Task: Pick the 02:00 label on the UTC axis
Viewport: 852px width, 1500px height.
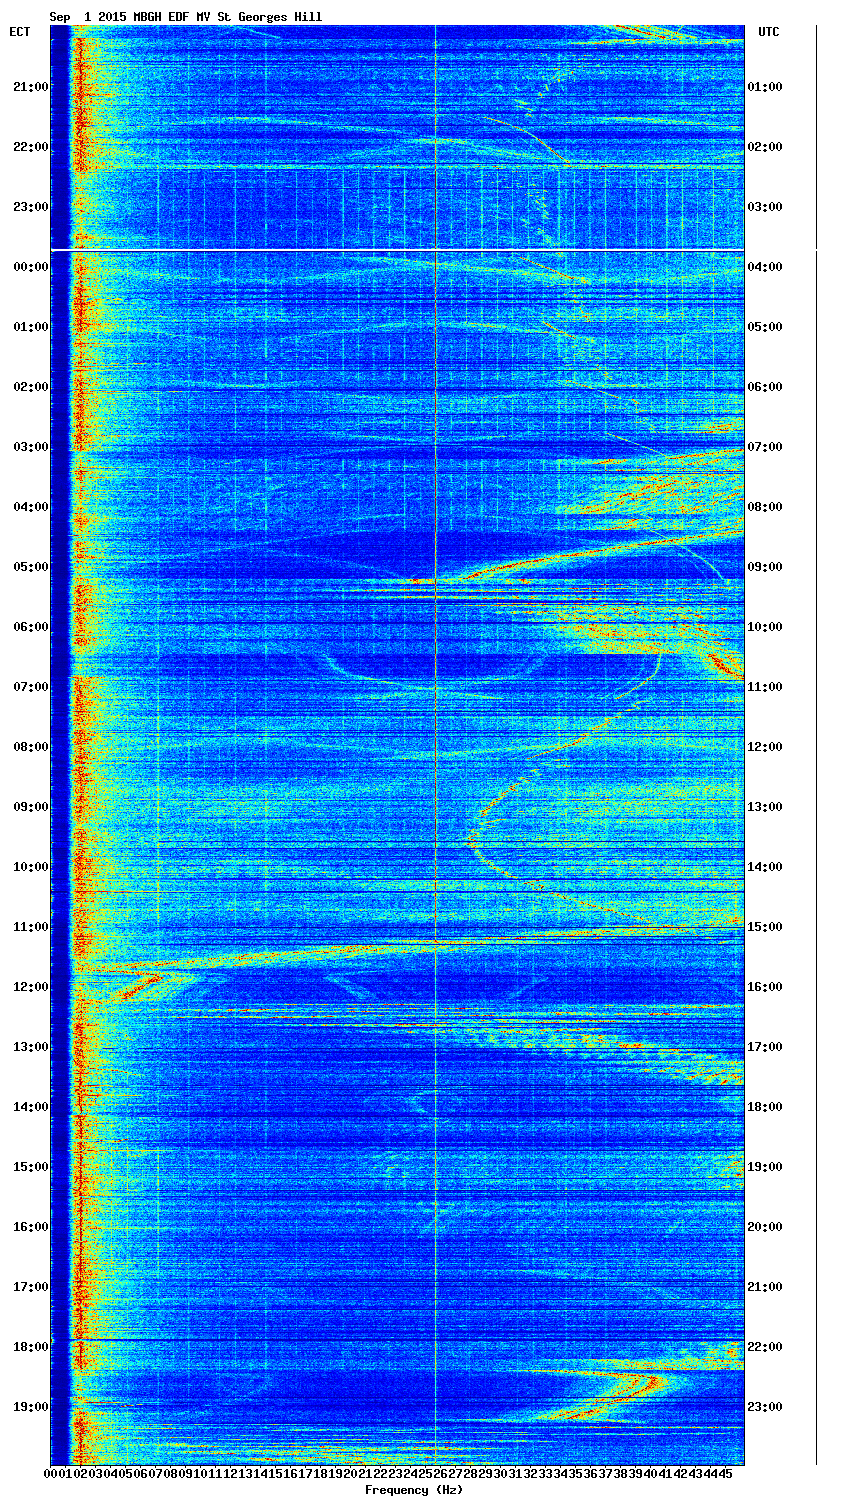Action: pos(765,147)
